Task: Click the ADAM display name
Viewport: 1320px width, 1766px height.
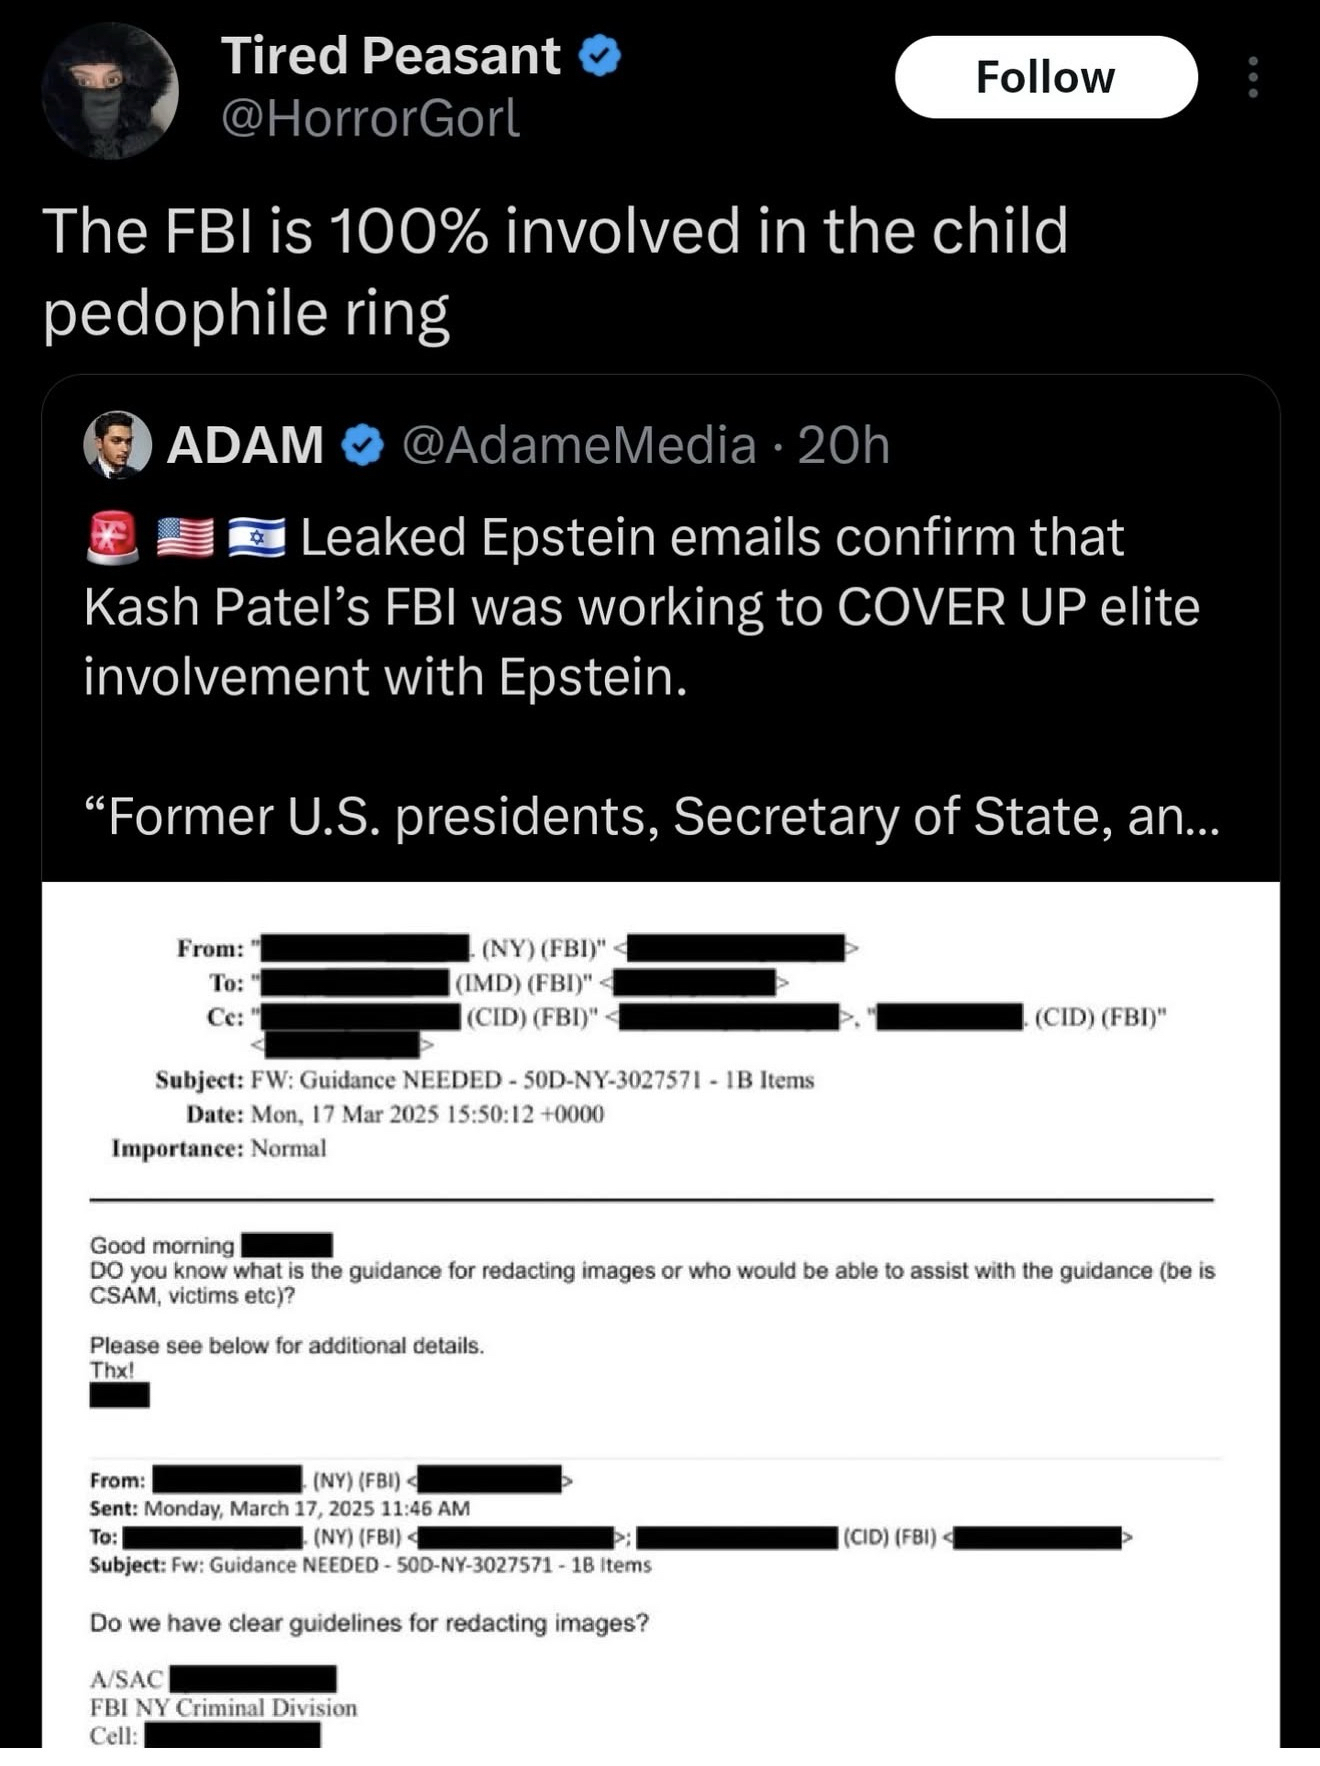Action: coord(245,445)
